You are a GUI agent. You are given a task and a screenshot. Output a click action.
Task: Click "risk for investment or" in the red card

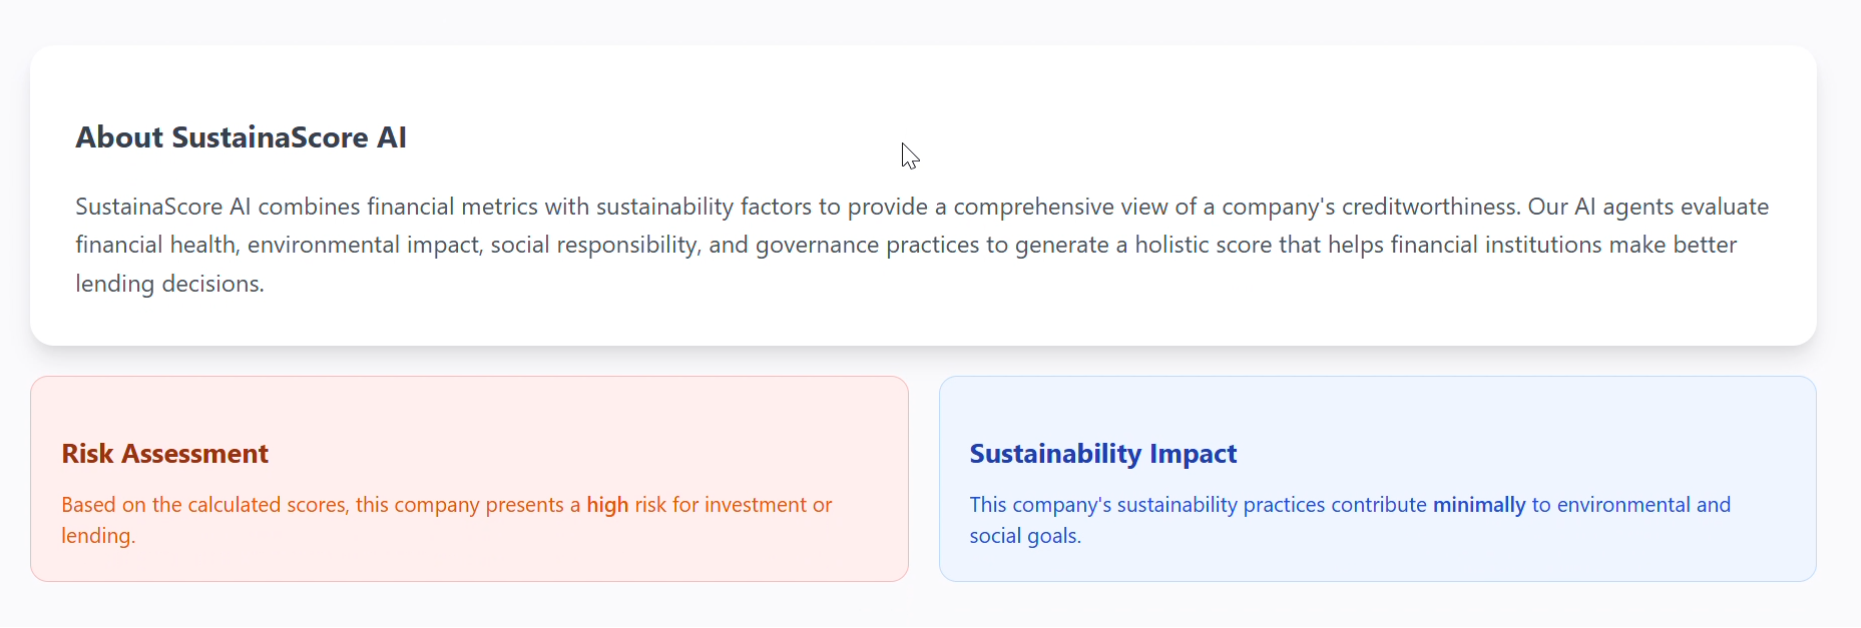tap(733, 505)
